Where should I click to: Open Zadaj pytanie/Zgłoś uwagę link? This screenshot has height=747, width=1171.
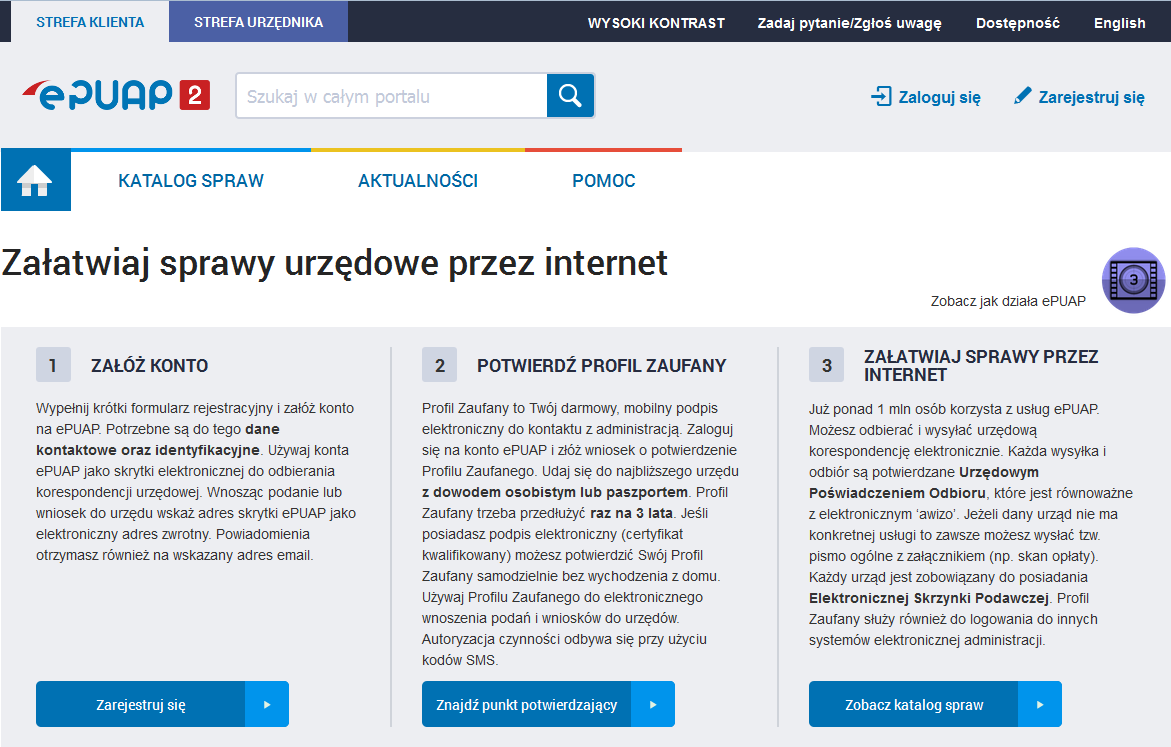(x=849, y=23)
